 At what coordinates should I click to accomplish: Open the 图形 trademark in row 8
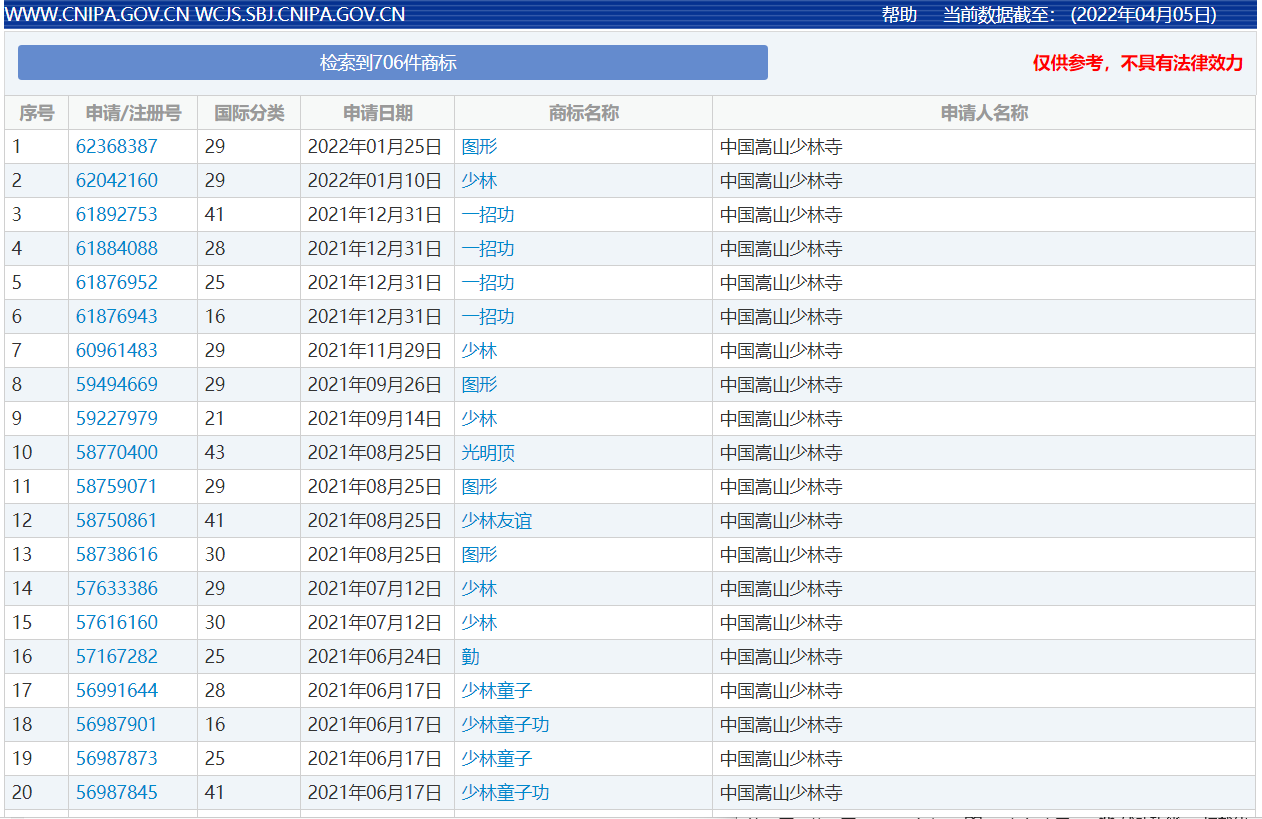click(479, 384)
